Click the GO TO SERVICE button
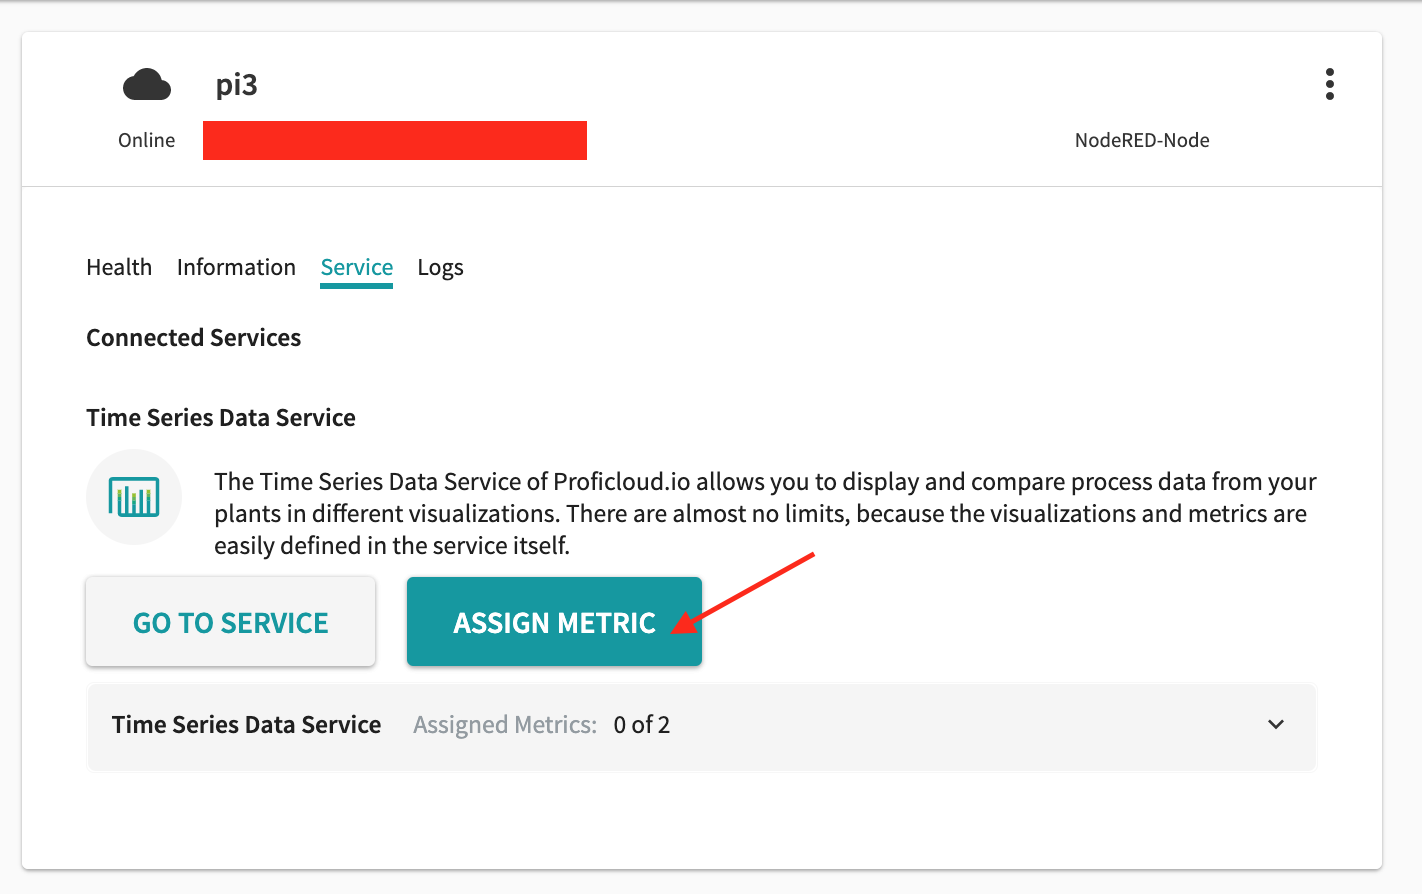Viewport: 1422px width, 894px height. (231, 622)
